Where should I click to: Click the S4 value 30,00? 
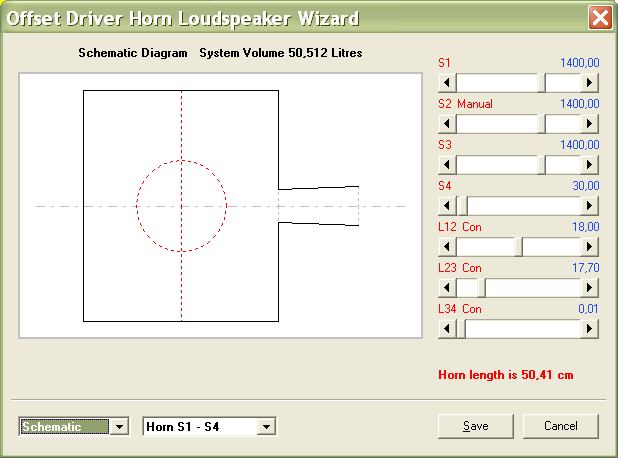click(x=586, y=186)
